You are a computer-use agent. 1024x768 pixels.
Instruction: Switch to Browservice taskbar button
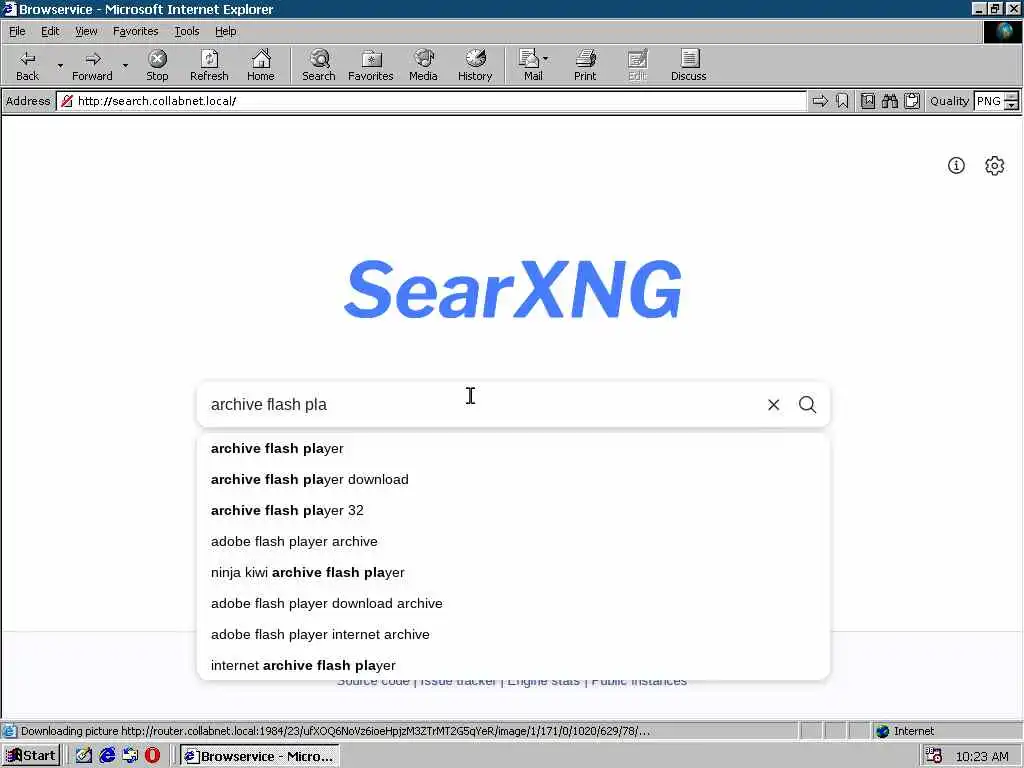click(260, 756)
